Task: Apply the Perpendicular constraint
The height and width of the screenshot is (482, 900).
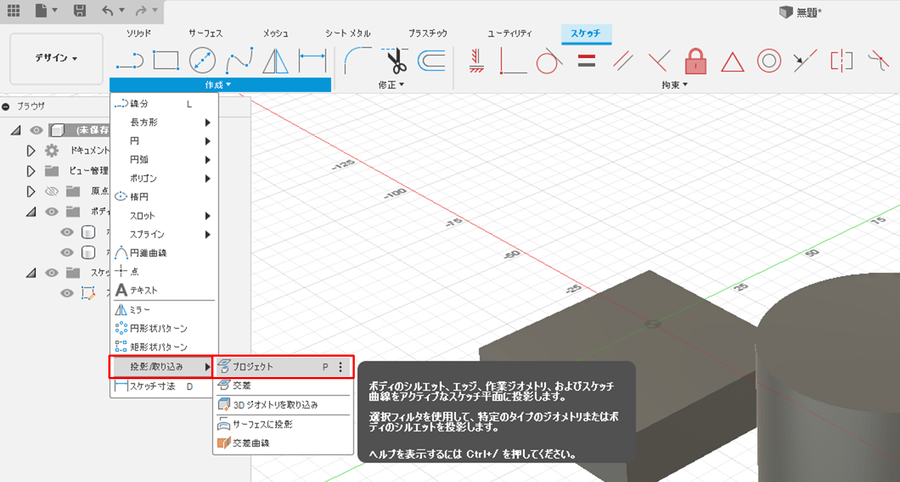Action: (x=660, y=61)
